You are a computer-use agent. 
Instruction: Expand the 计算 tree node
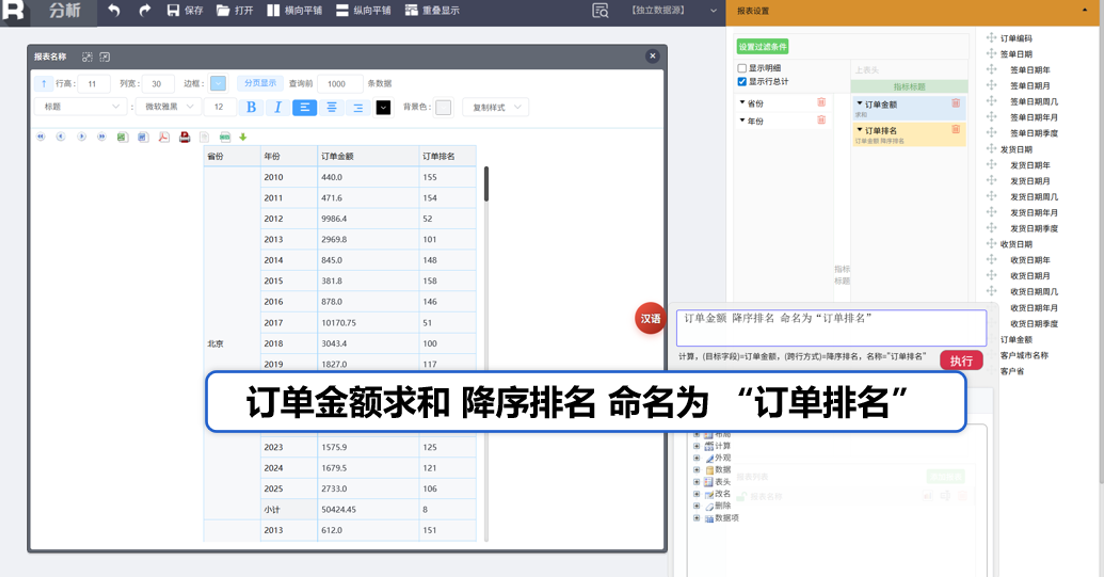696,446
